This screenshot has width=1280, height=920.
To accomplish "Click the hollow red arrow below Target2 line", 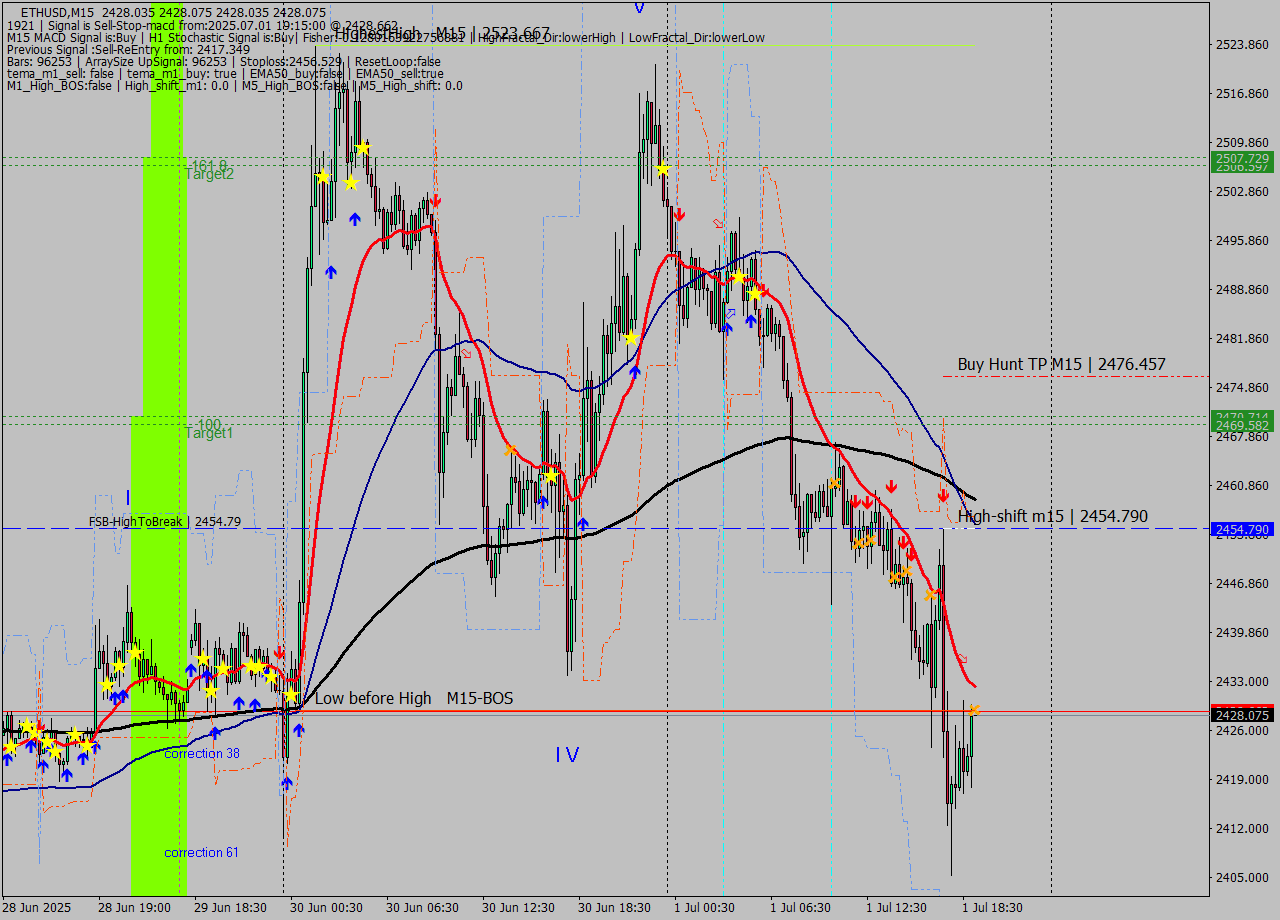I will click(x=718, y=223).
